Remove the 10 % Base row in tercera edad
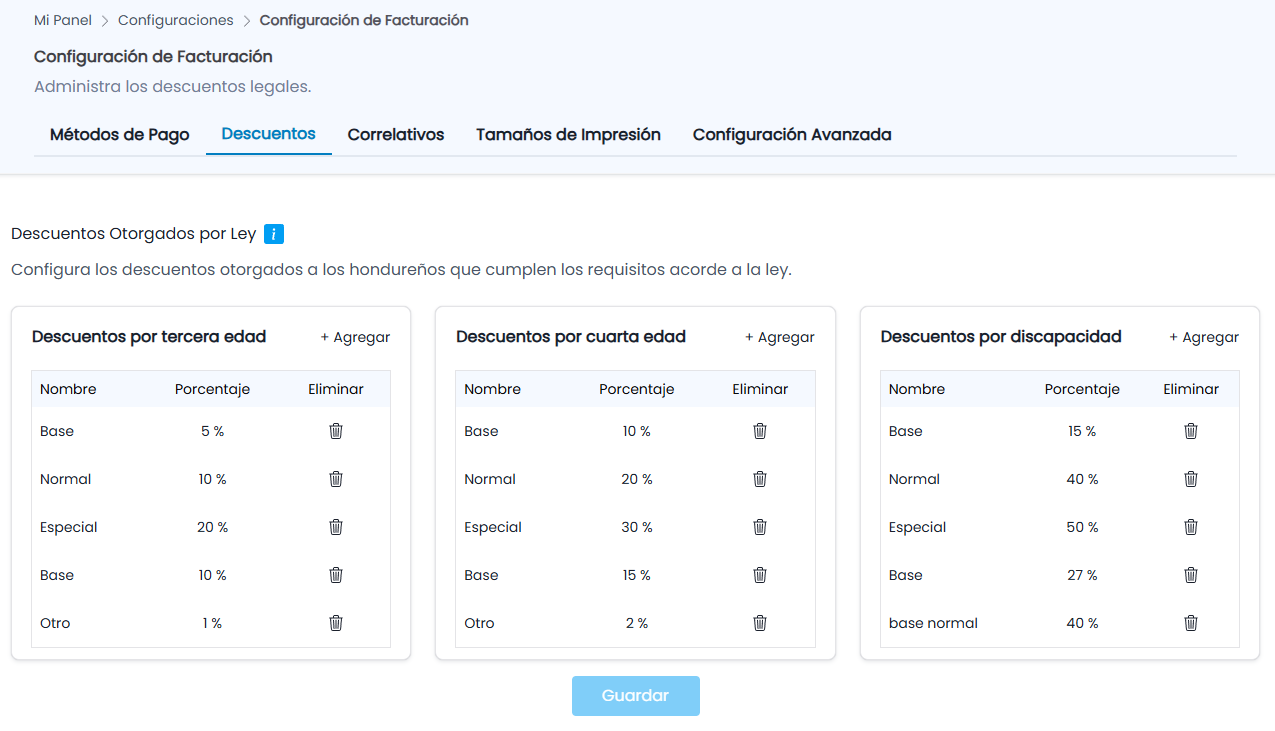This screenshot has width=1275, height=731. [336, 575]
